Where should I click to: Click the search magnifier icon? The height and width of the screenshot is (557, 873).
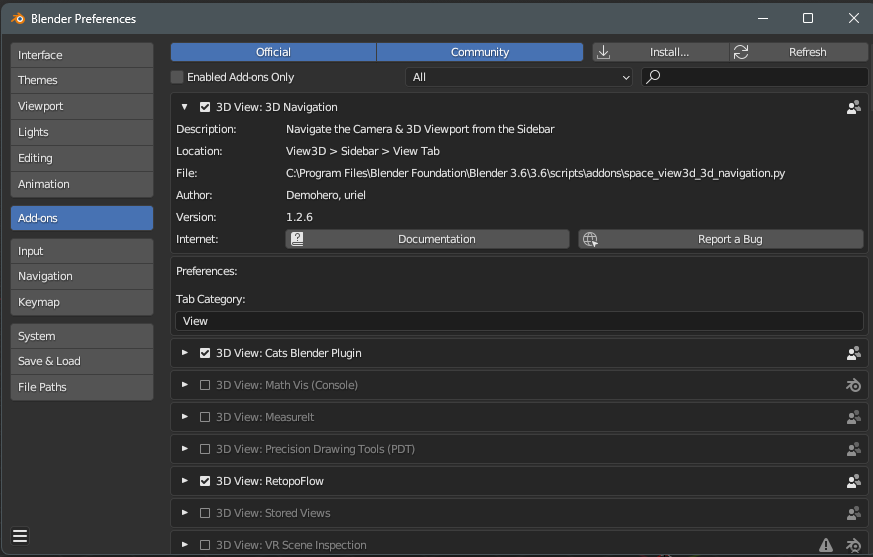point(654,76)
